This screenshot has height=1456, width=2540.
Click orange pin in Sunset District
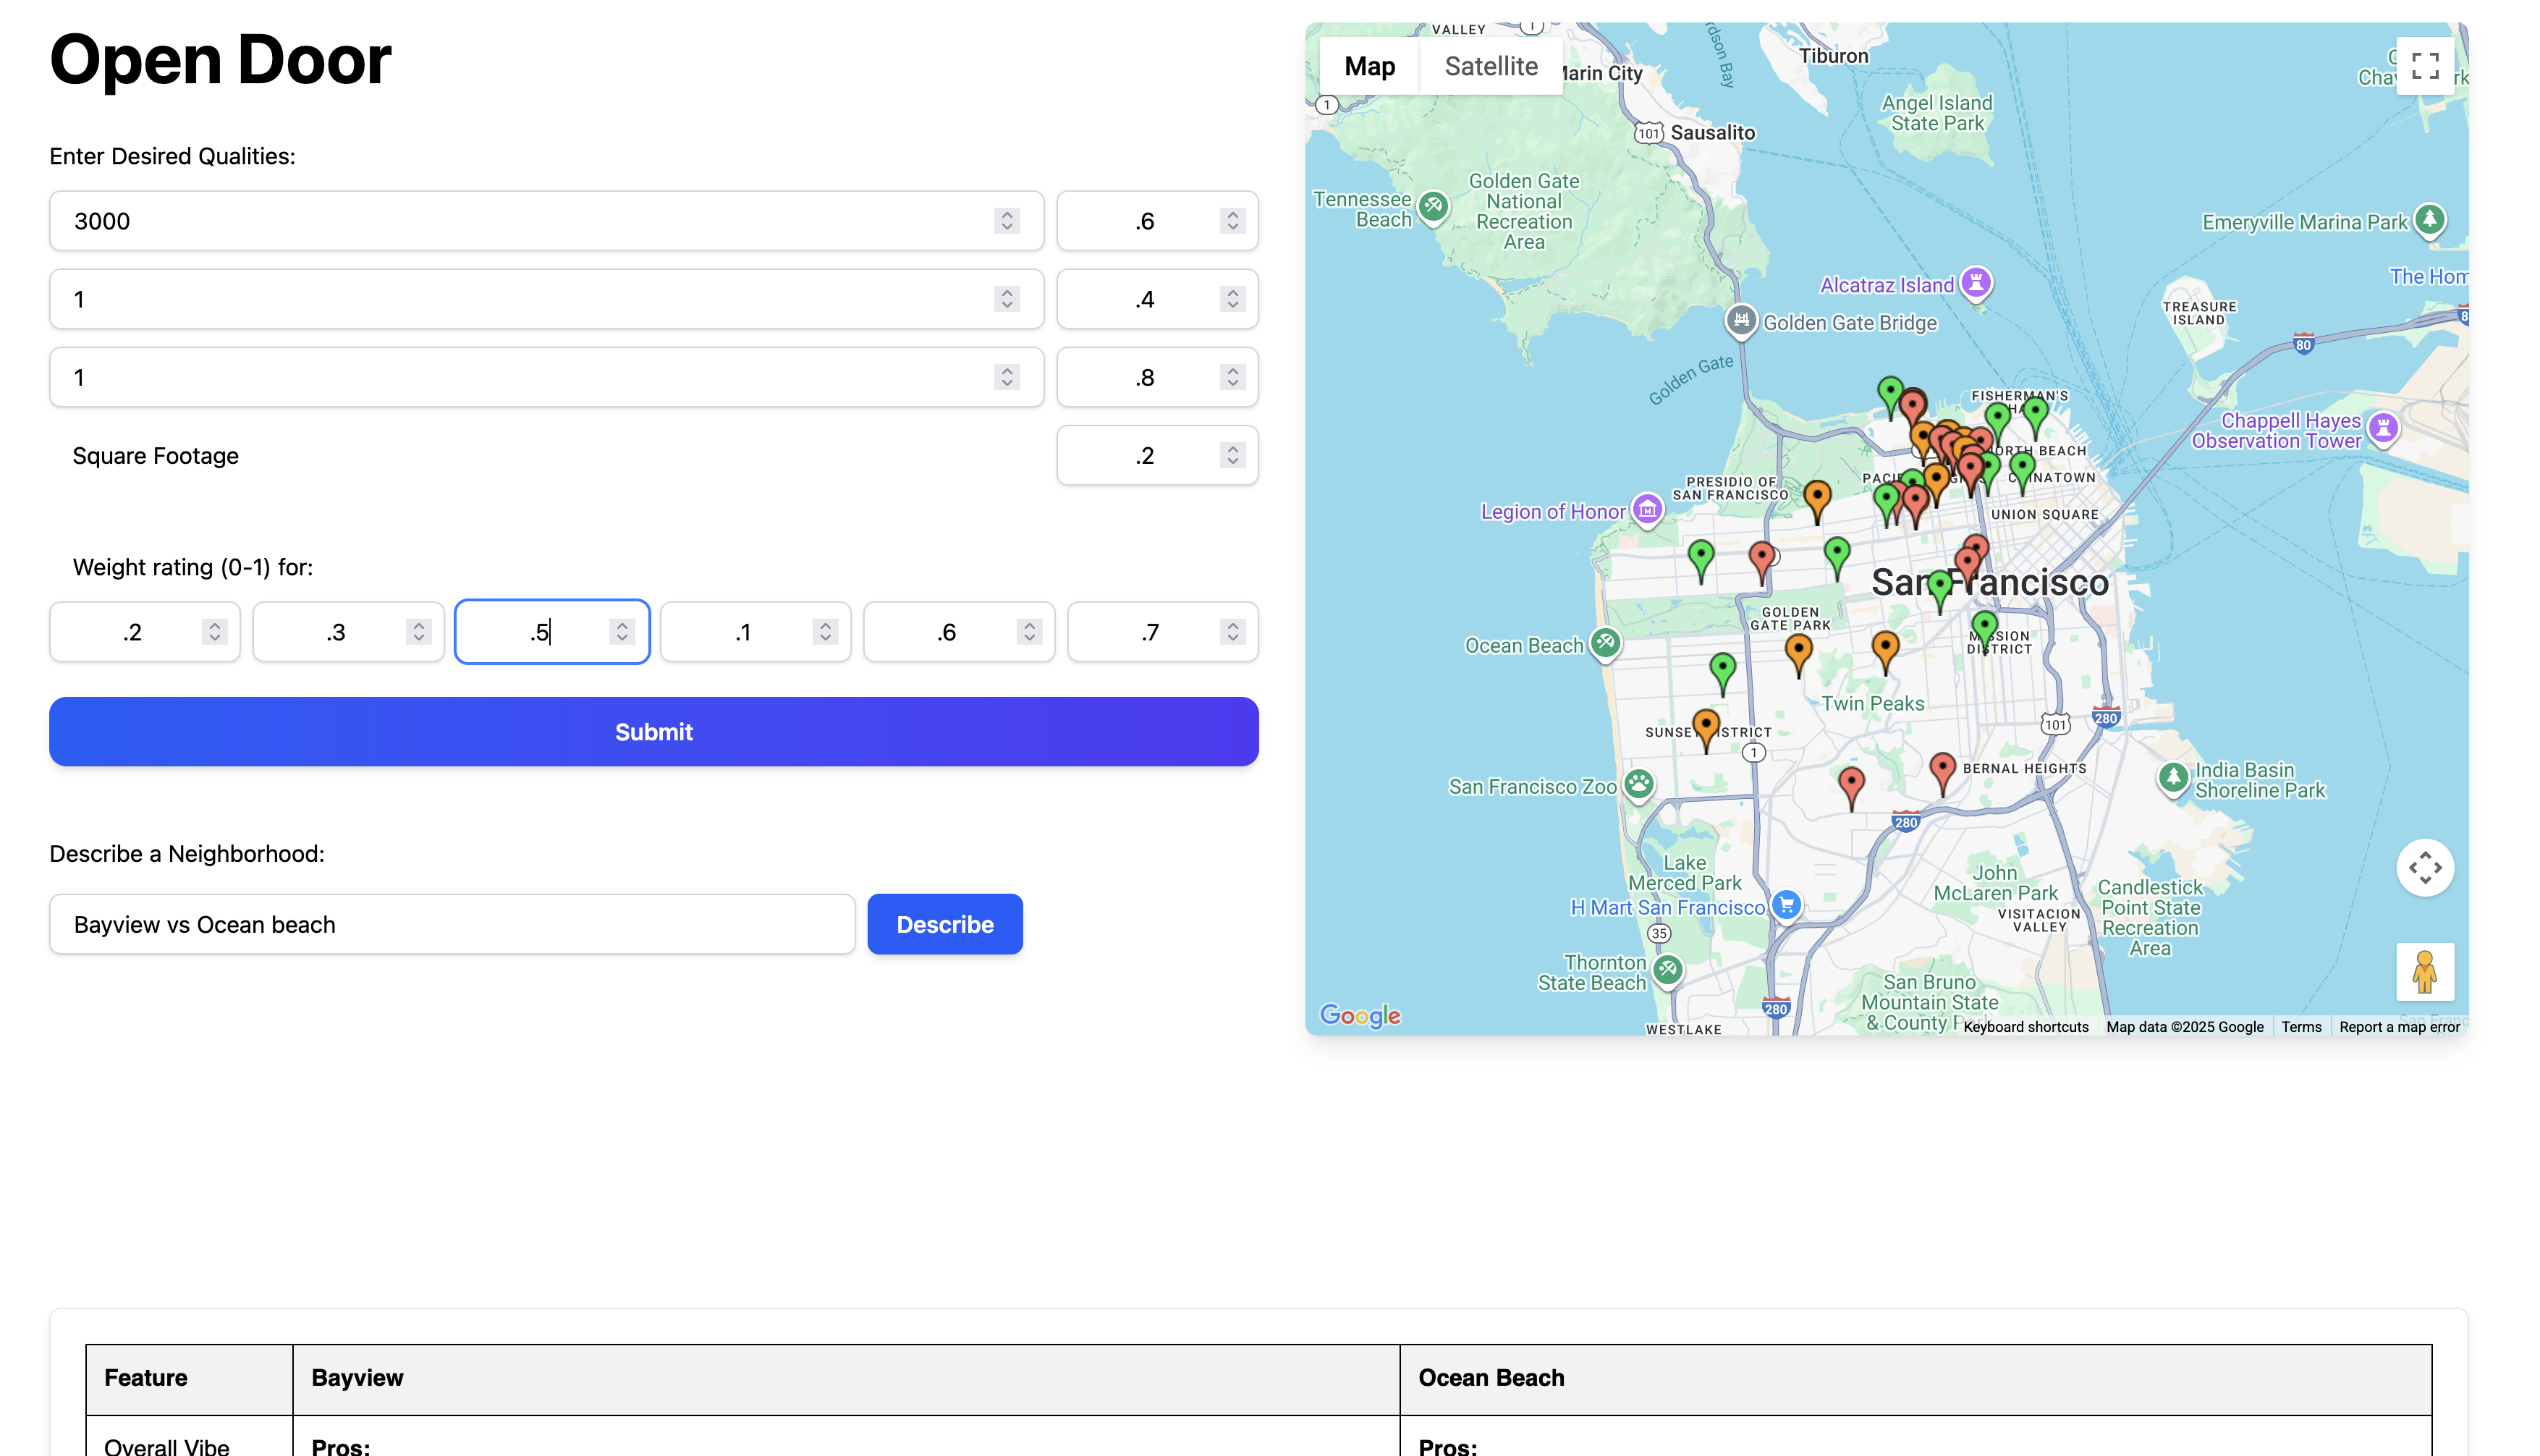tap(1705, 725)
